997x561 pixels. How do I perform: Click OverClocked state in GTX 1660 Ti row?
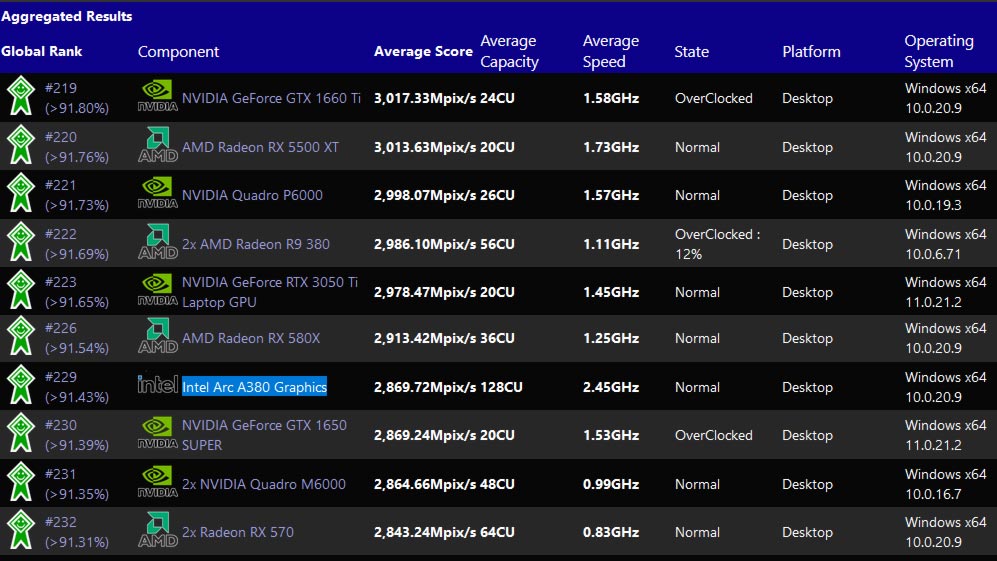(713, 98)
